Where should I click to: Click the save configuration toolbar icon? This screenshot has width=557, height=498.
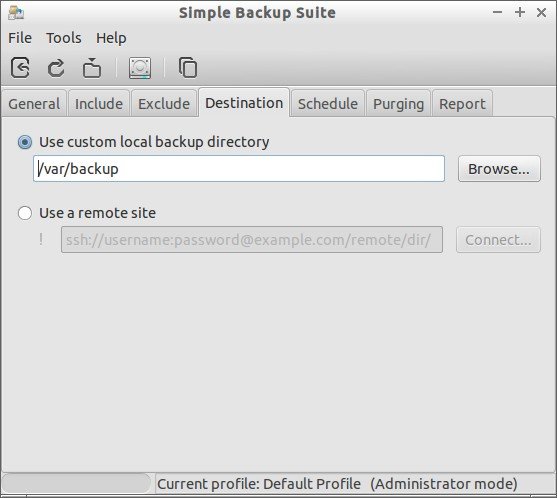(x=20, y=67)
